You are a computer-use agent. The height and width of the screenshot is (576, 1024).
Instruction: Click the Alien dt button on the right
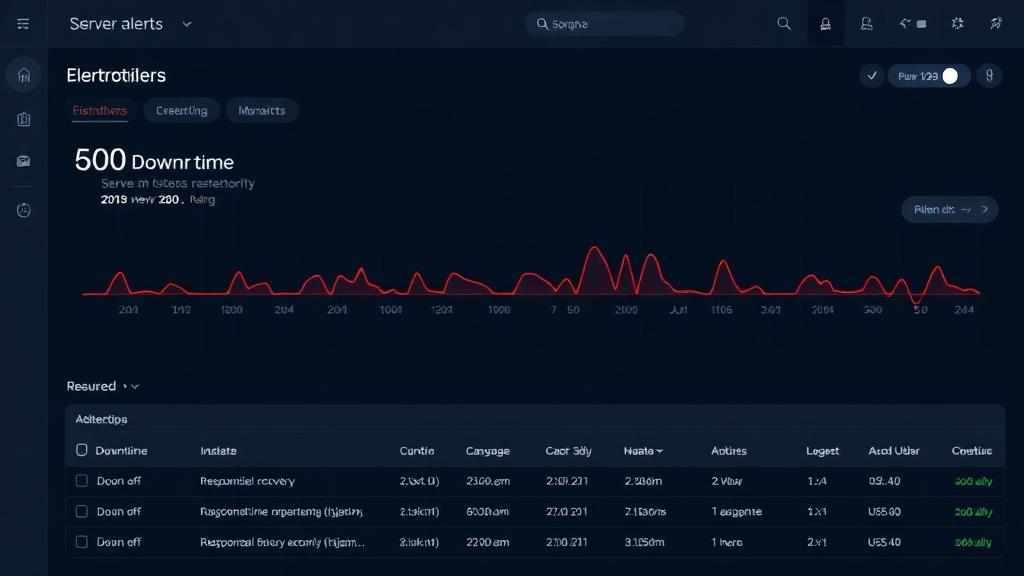coord(948,209)
